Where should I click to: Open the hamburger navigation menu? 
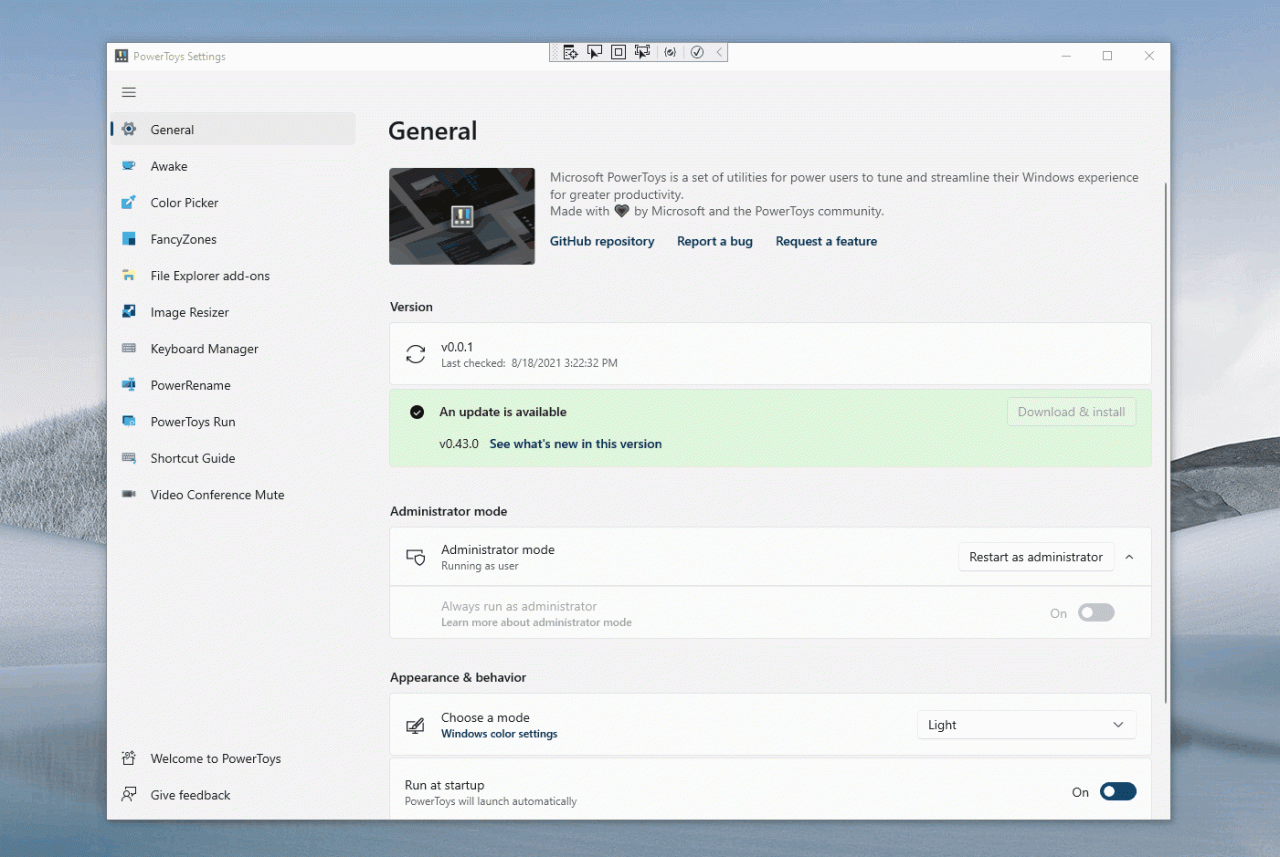click(x=129, y=92)
